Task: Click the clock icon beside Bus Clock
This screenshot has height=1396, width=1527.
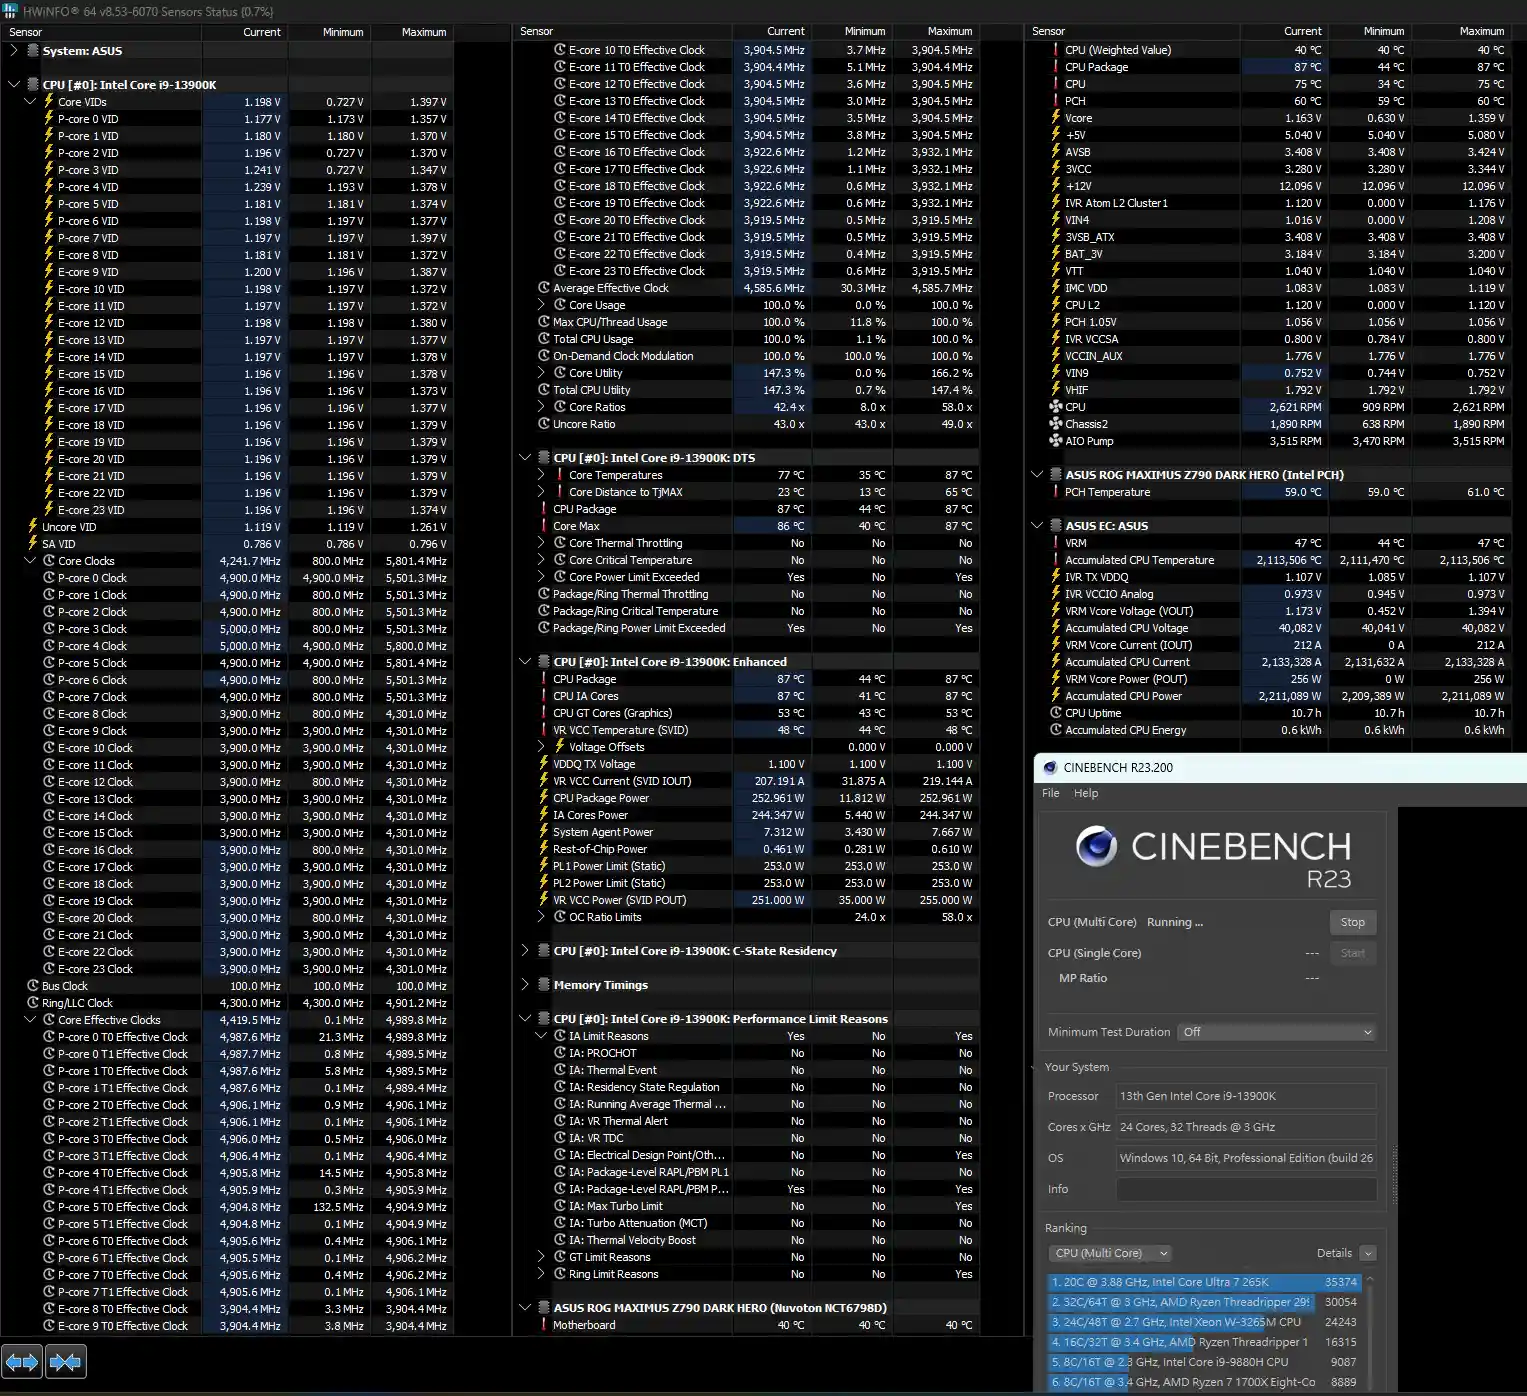Action: click(x=33, y=986)
